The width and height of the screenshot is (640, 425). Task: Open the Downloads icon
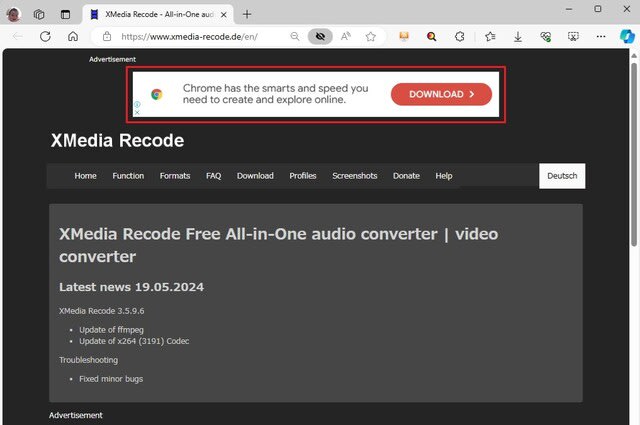(x=518, y=37)
